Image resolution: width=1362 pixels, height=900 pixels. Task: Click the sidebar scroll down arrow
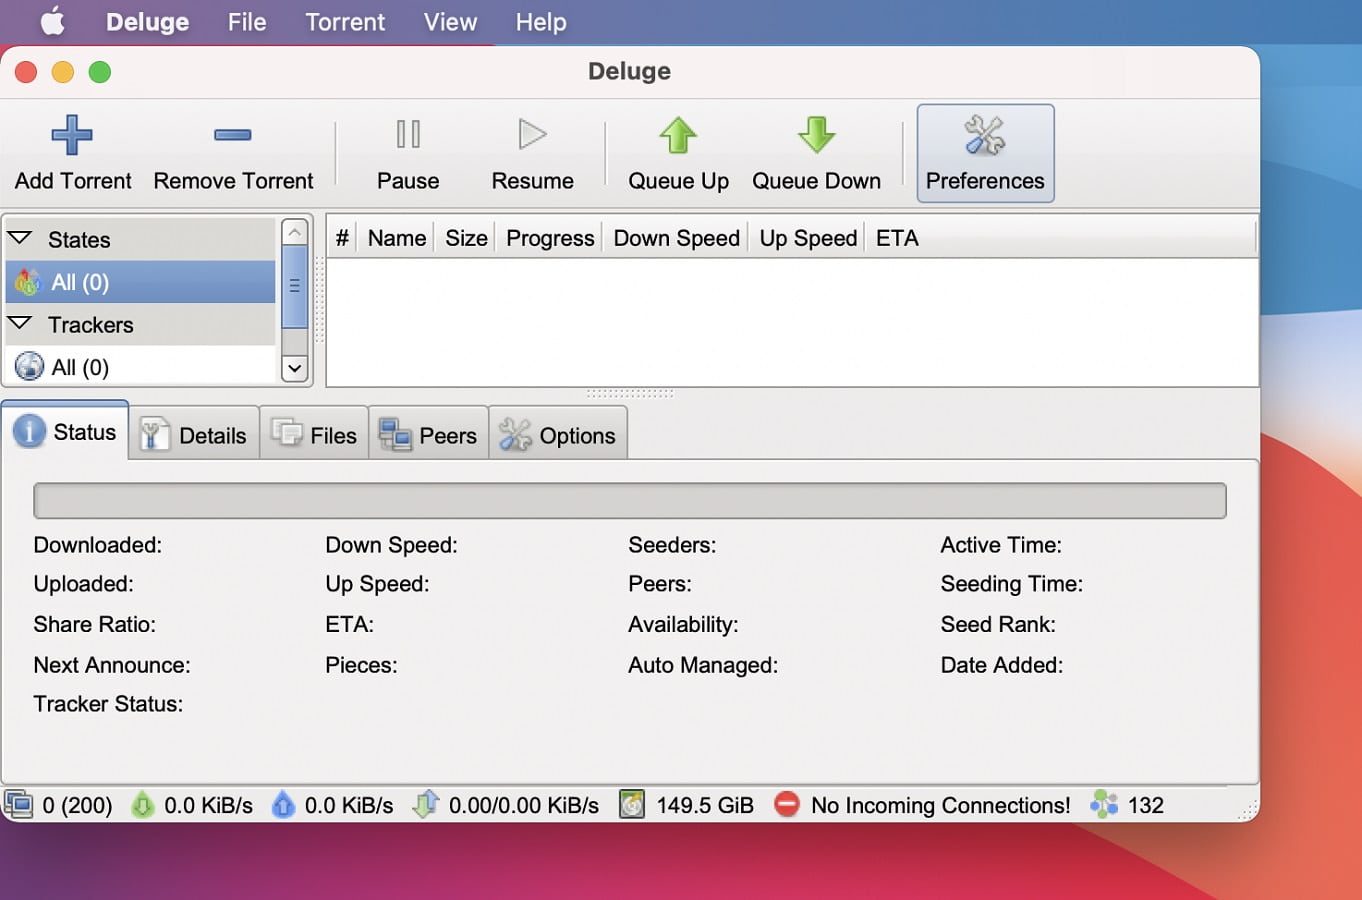294,368
